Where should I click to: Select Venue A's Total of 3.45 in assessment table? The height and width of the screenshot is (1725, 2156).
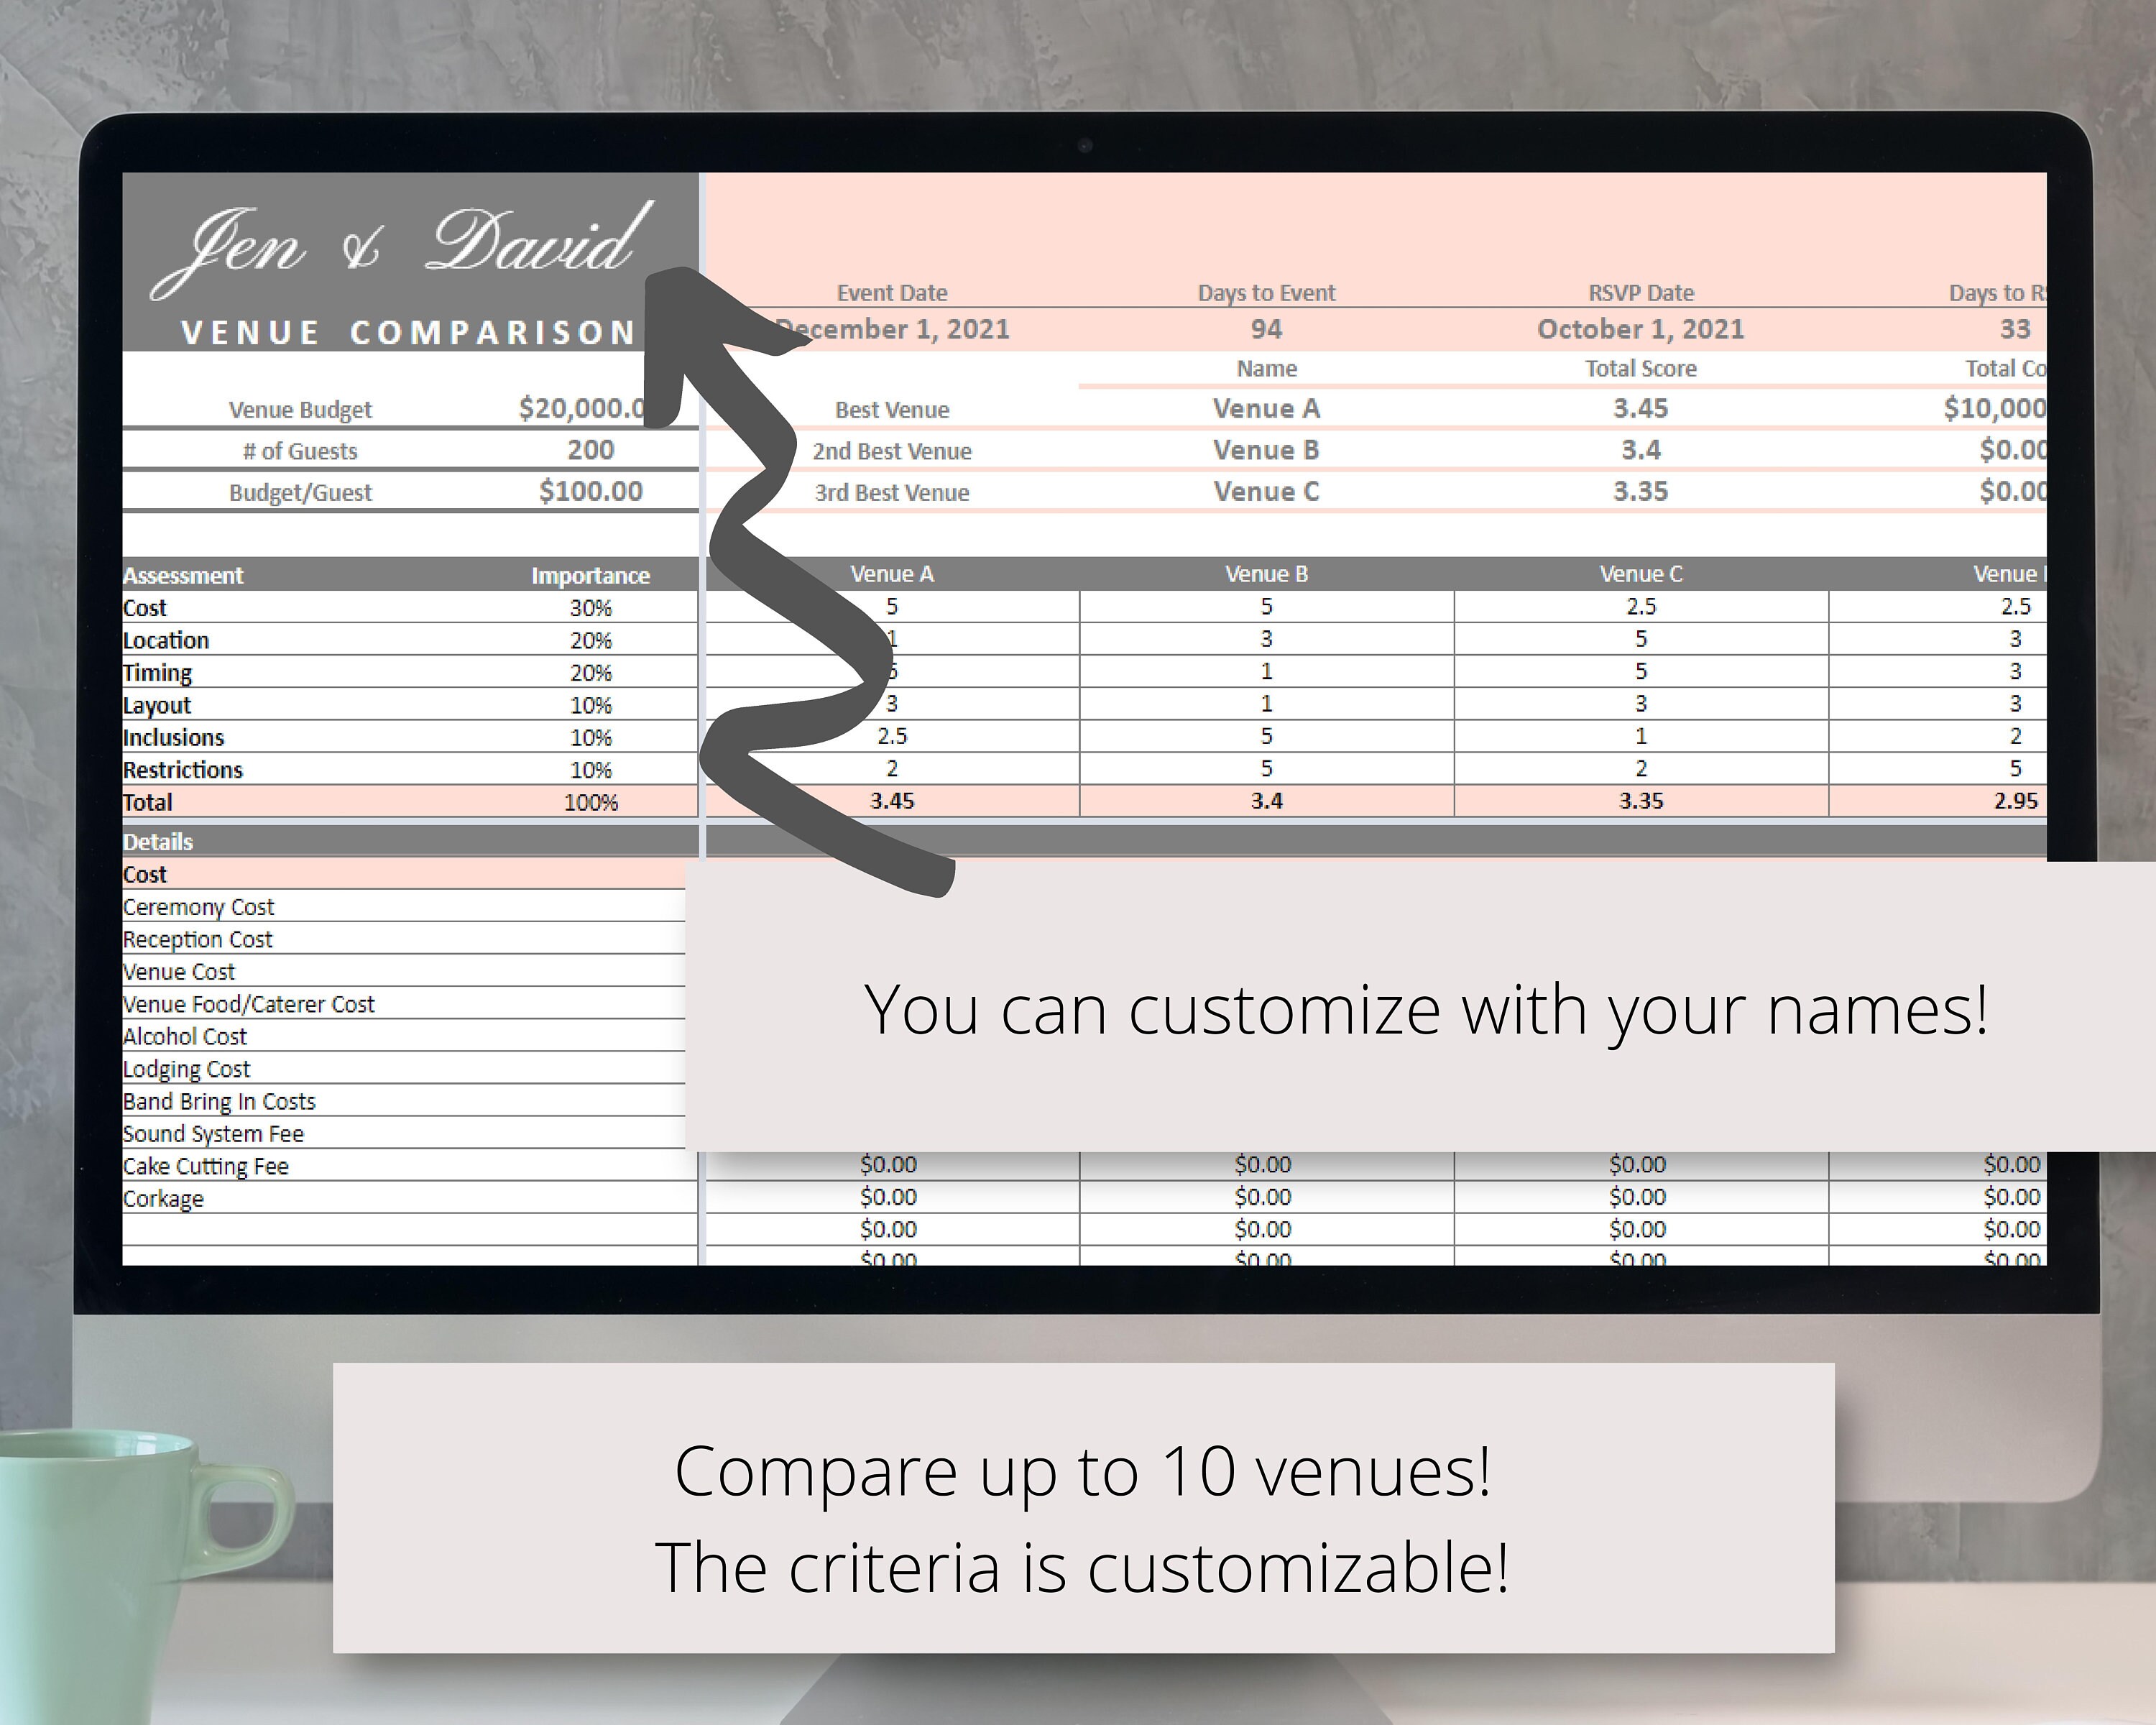(x=892, y=801)
